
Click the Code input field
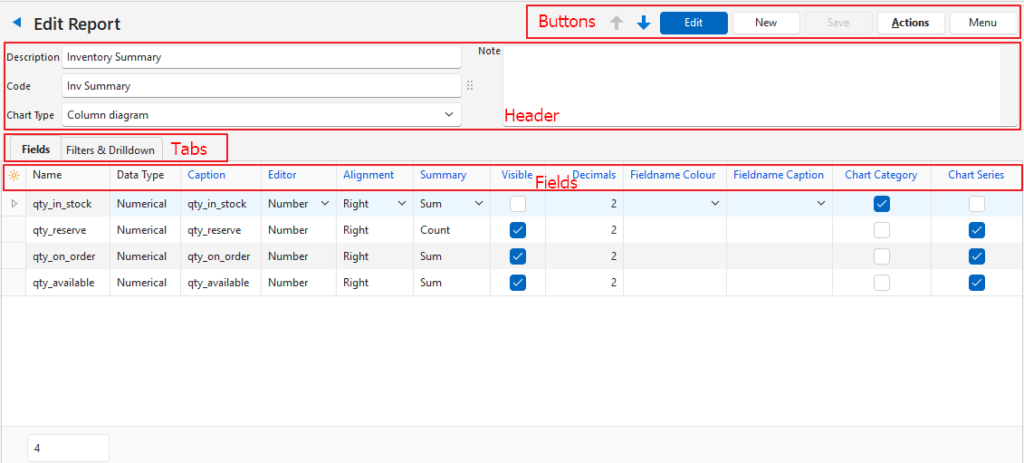[262, 86]
